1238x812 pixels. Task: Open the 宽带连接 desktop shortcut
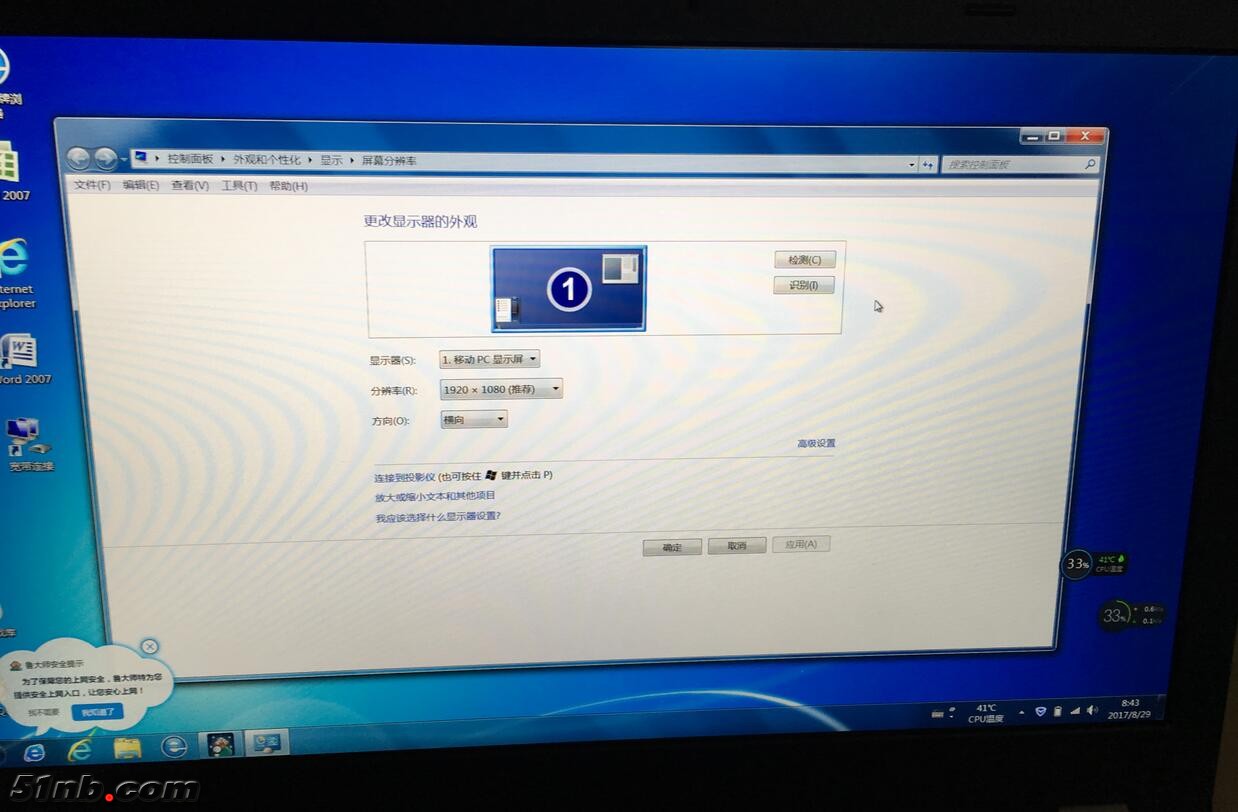[x=30, y=445]
